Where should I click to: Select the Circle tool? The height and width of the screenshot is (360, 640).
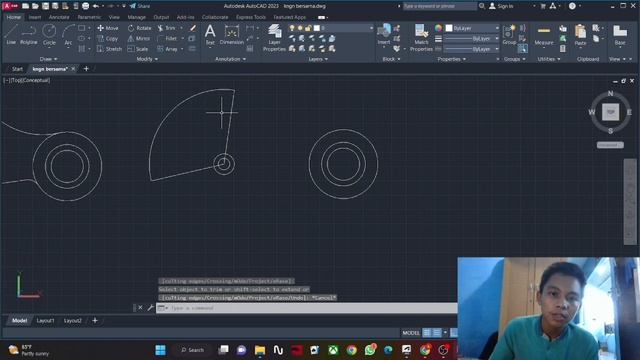49,34
